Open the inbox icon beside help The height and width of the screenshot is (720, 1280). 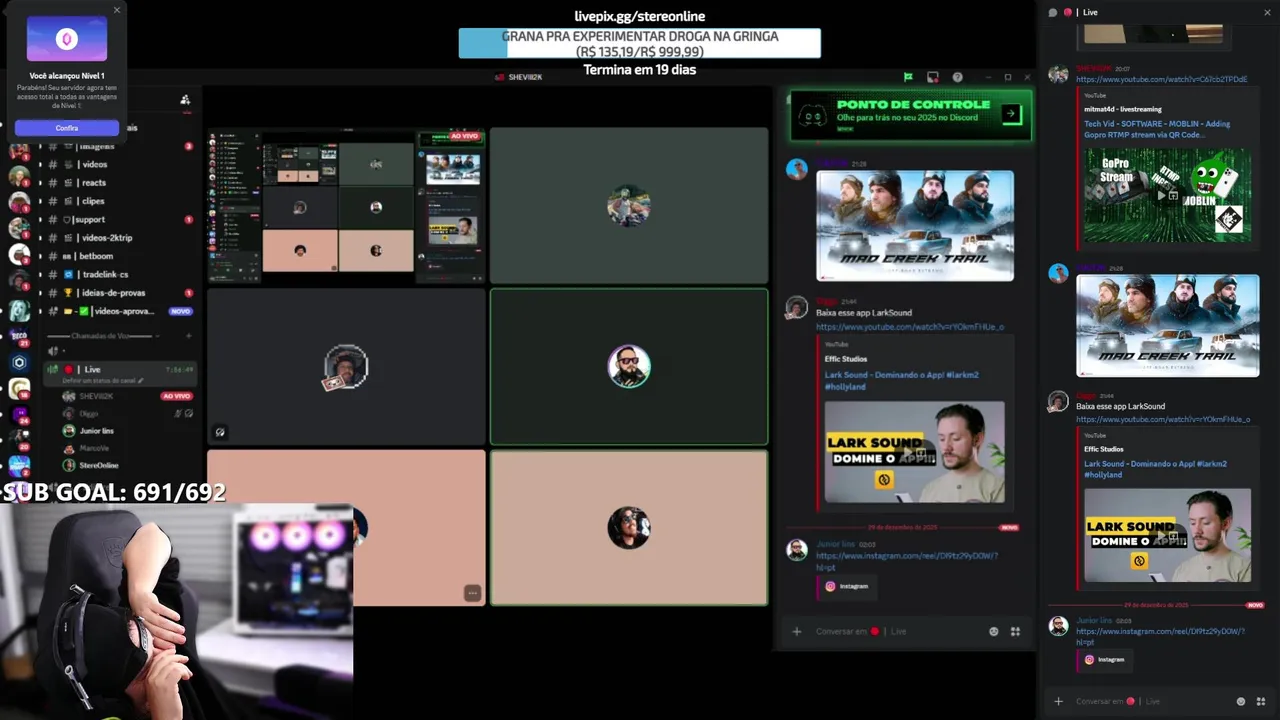[x=933, y=77]
